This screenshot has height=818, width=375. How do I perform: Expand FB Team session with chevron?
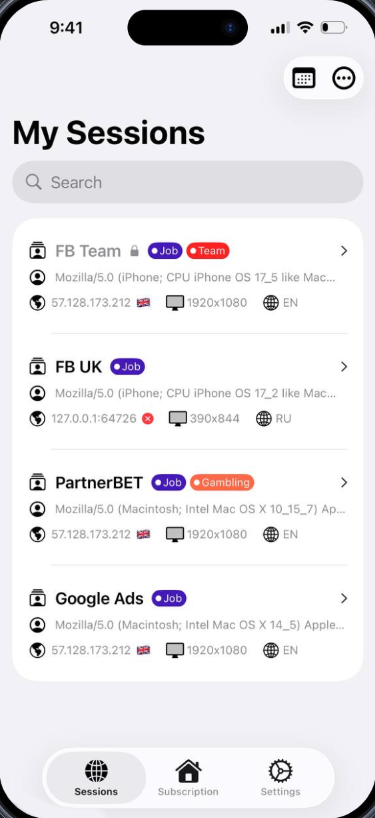(x=344, y=251)
